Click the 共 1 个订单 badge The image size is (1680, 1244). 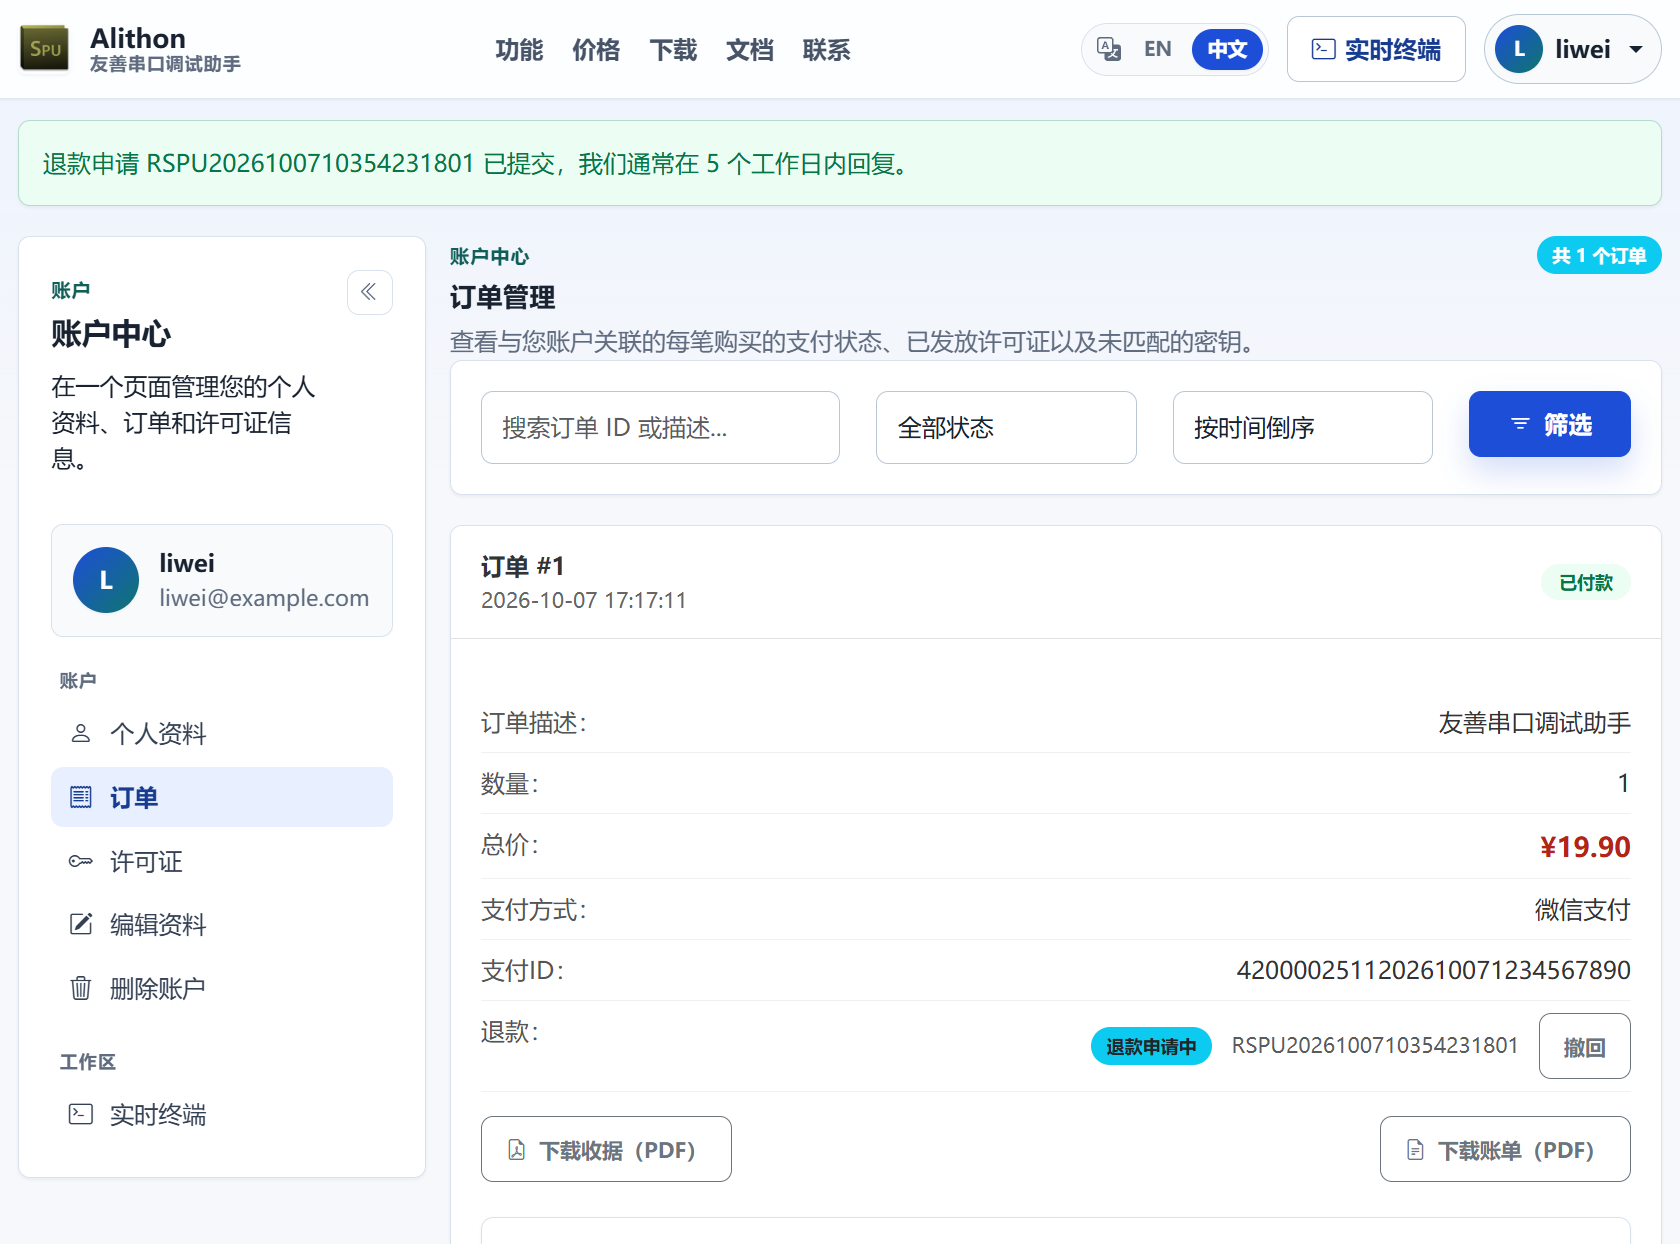1599,255
